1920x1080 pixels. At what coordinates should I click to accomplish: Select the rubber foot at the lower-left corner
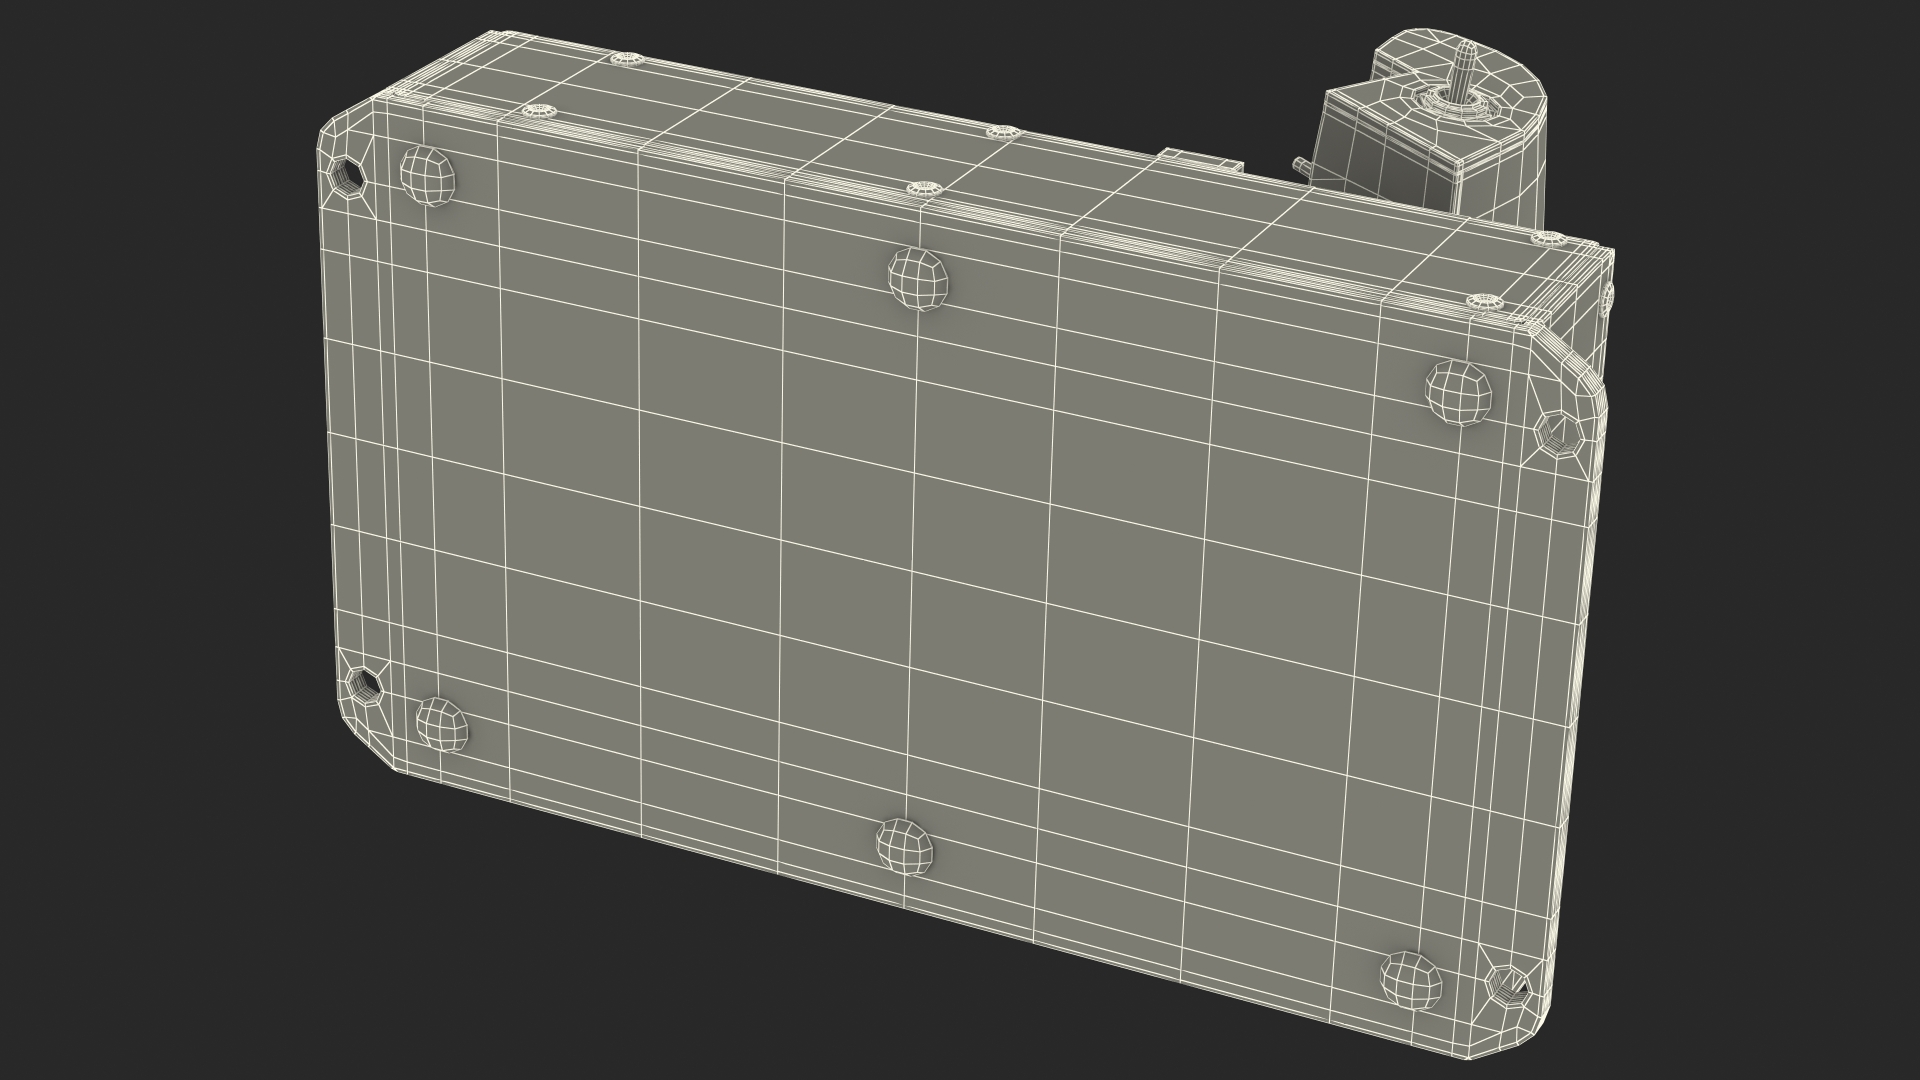point(442,724)
